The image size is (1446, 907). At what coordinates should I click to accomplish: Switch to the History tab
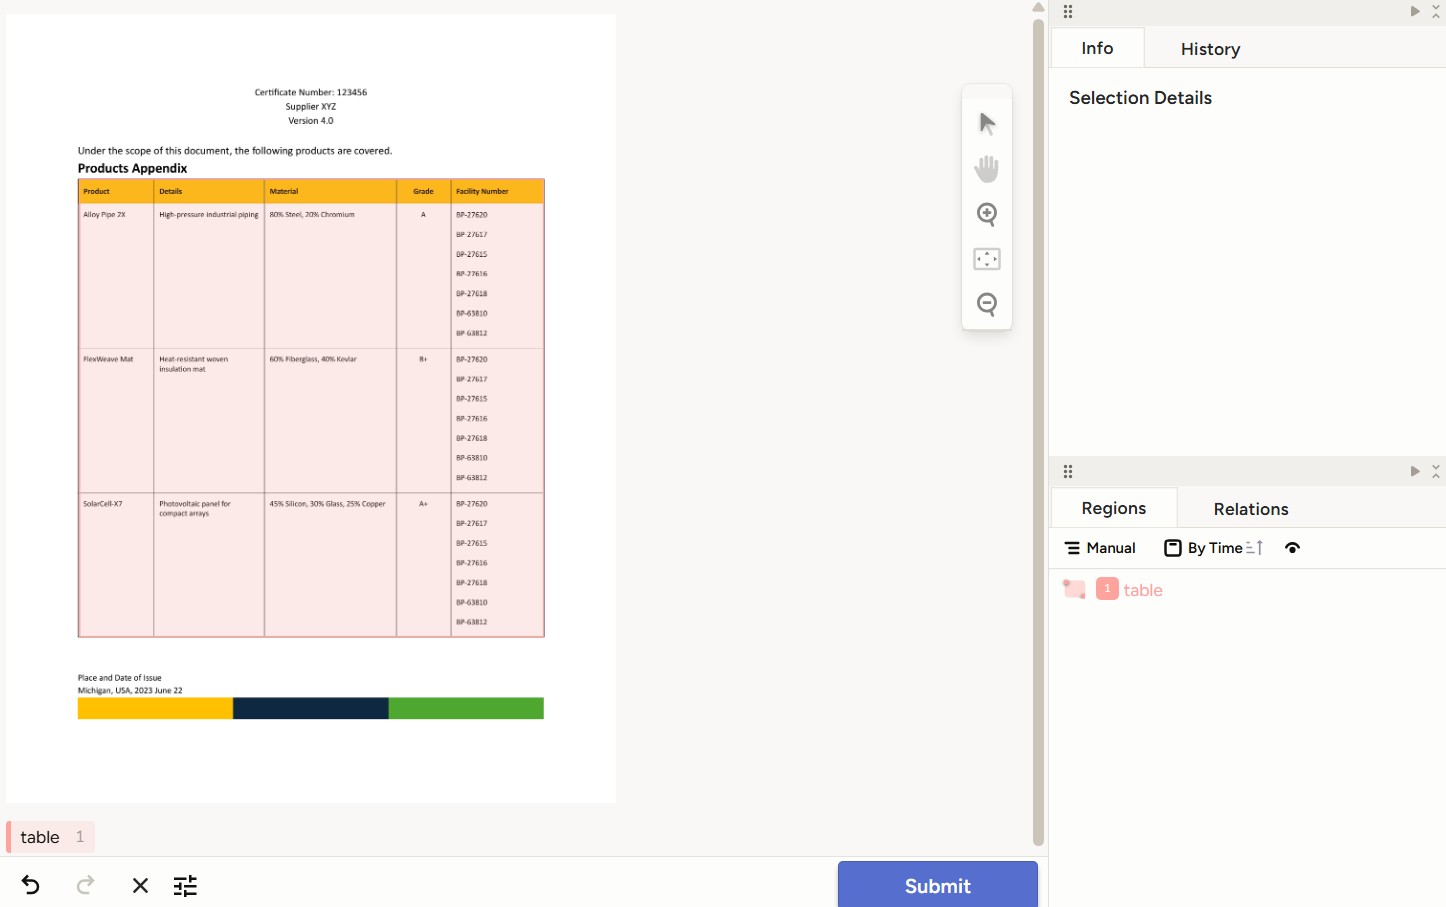[x=1210, y=49]
